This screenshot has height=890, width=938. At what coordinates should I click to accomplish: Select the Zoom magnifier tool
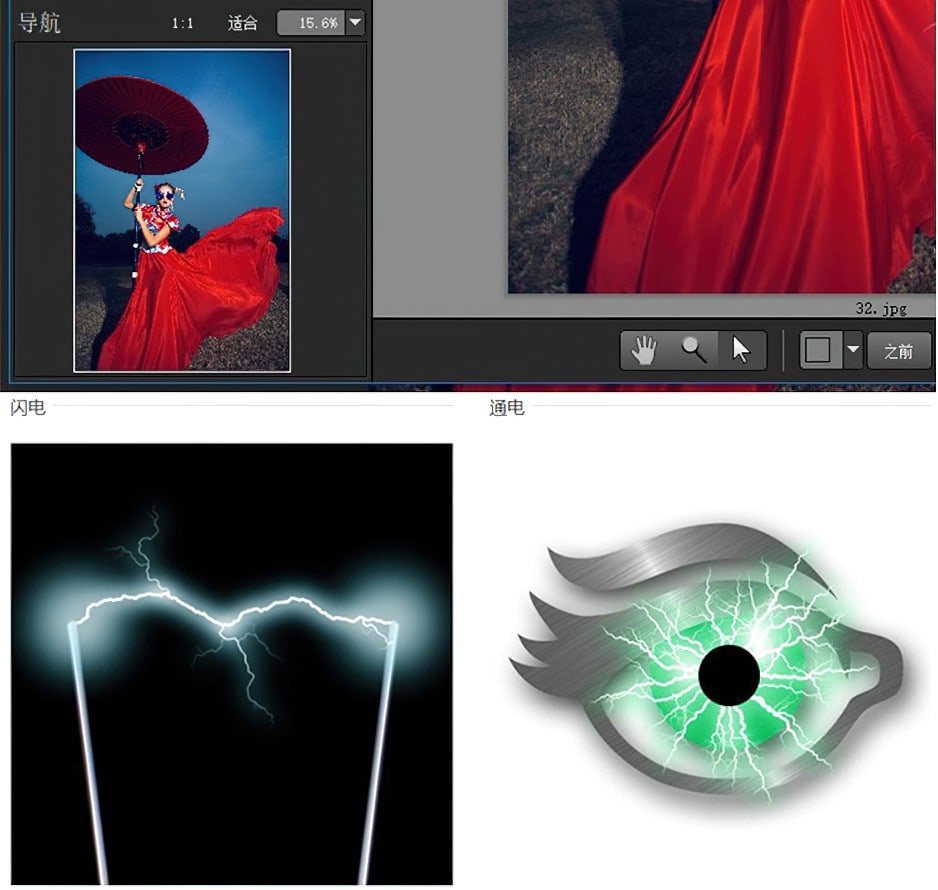693,350
